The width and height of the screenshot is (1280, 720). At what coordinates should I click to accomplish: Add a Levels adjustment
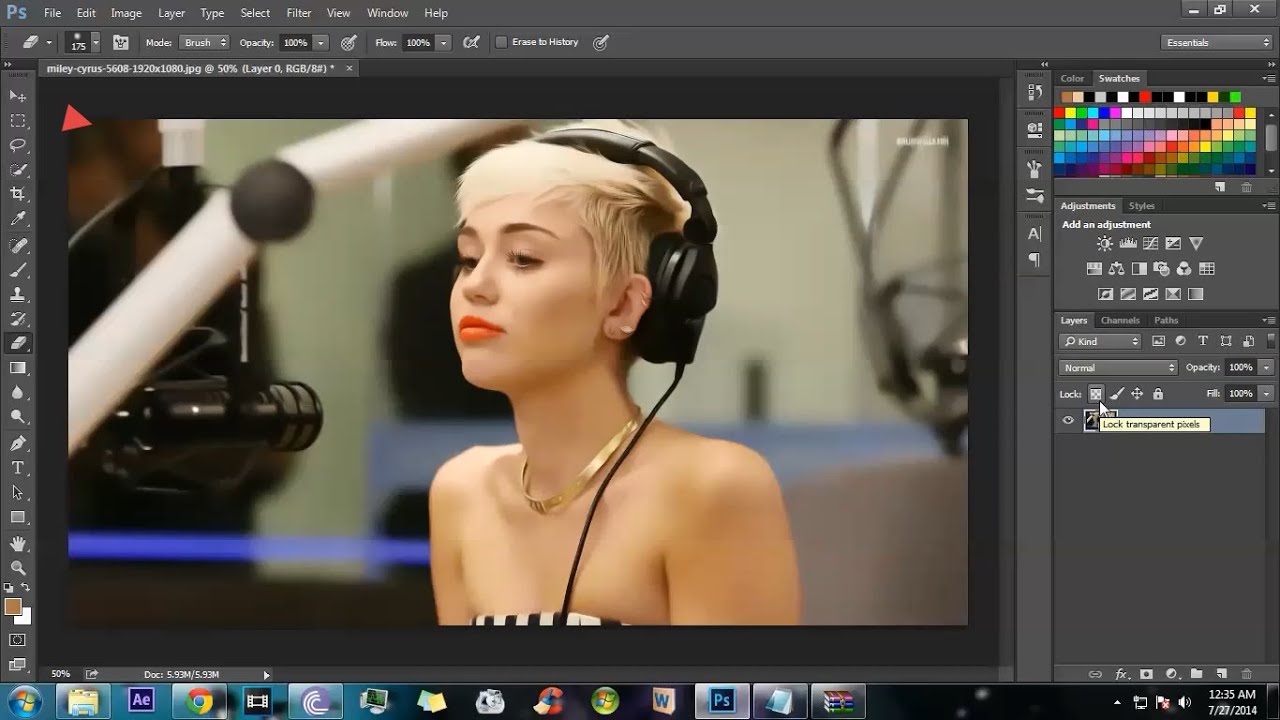1128,243
